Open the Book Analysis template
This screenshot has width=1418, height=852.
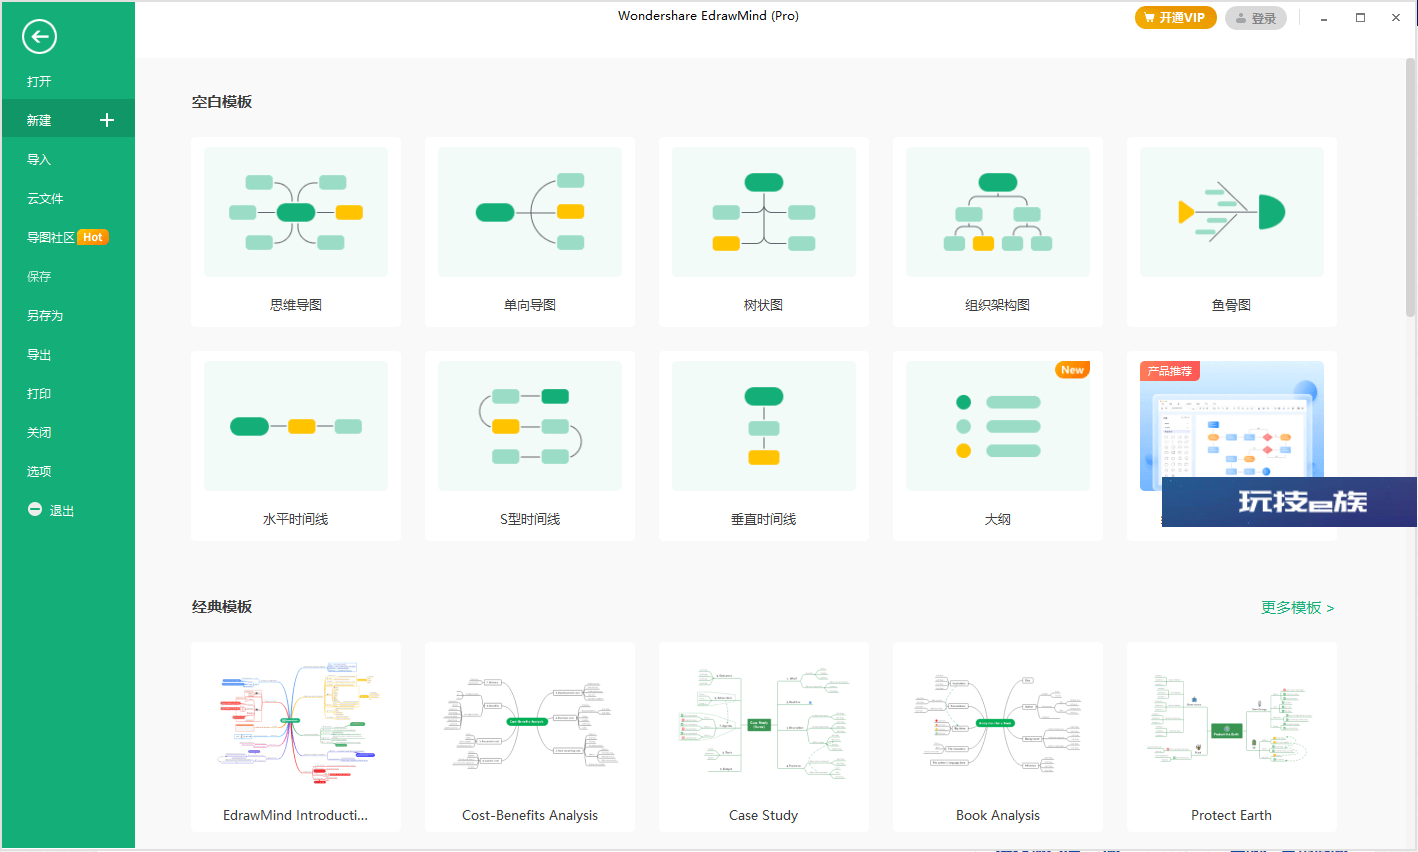(x=998, y=737)
